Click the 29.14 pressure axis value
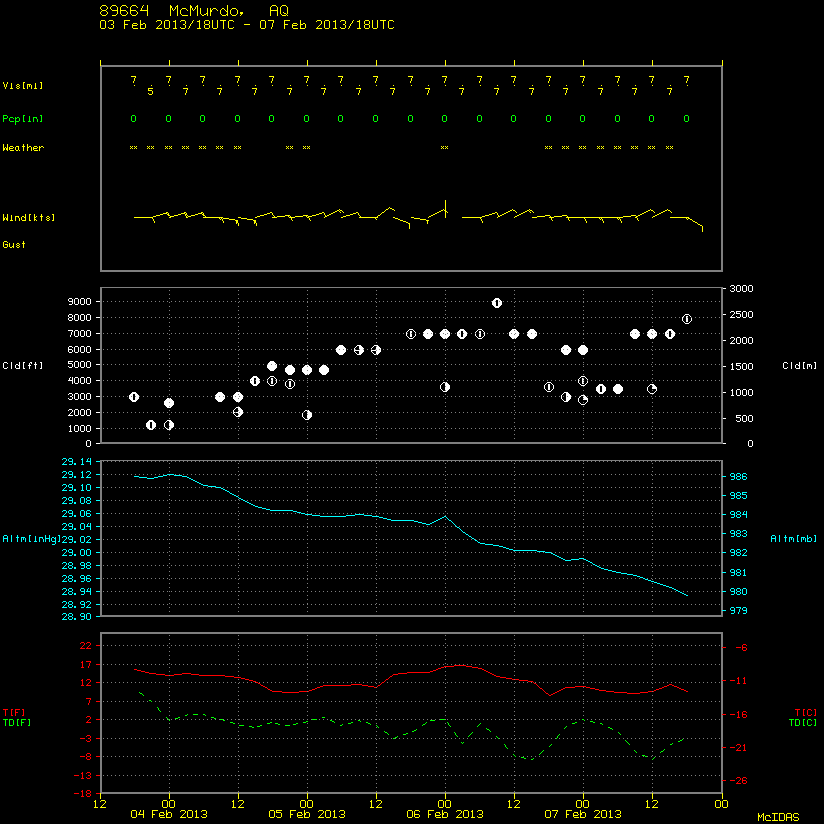The height and width of the screenshot is (824, 824). pyautogui.click(x=76, y=461)
